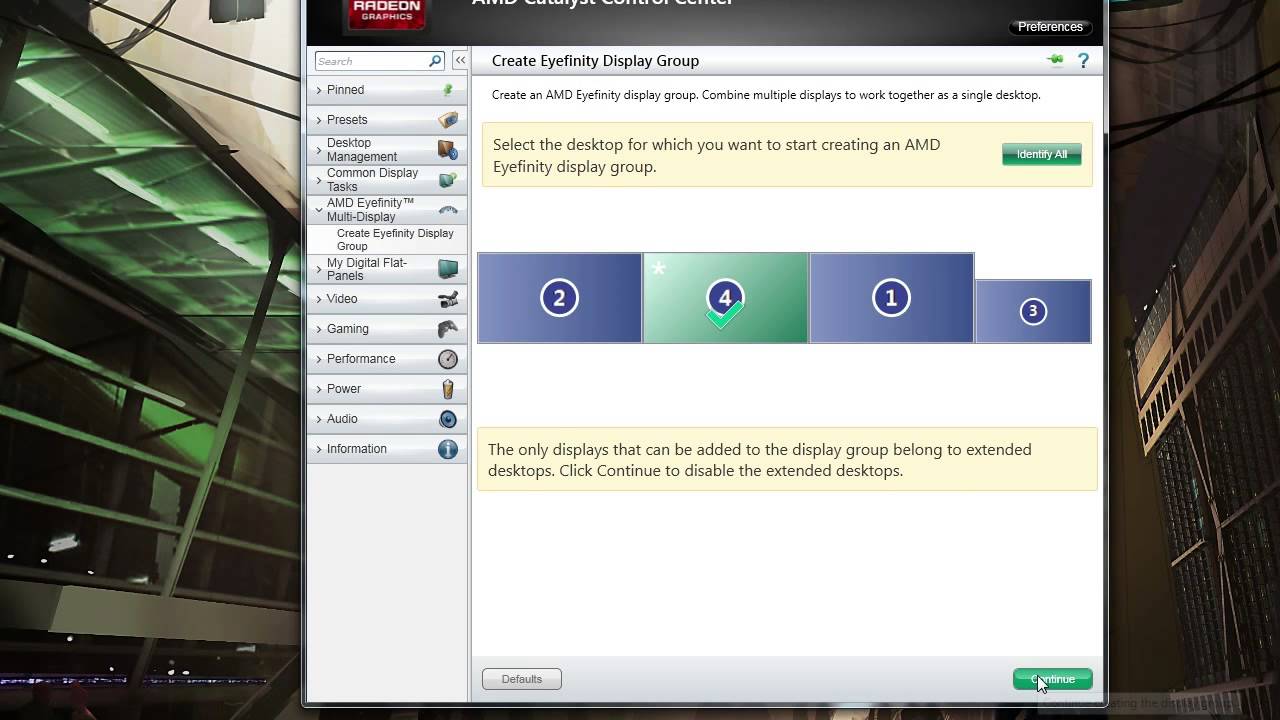The height and width of the screenshot is (720, 1280).
Task: Click the Audio speaker icon
Action: 448,419
